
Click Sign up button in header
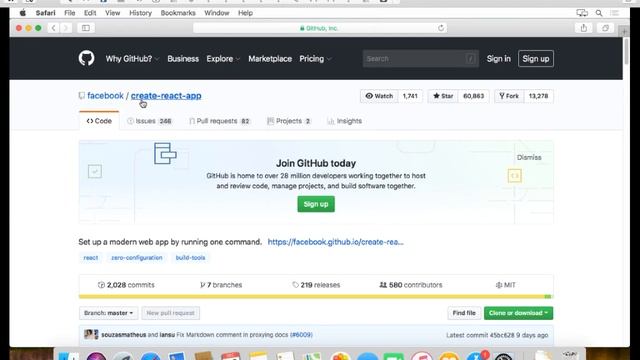(x=536, y=59)
